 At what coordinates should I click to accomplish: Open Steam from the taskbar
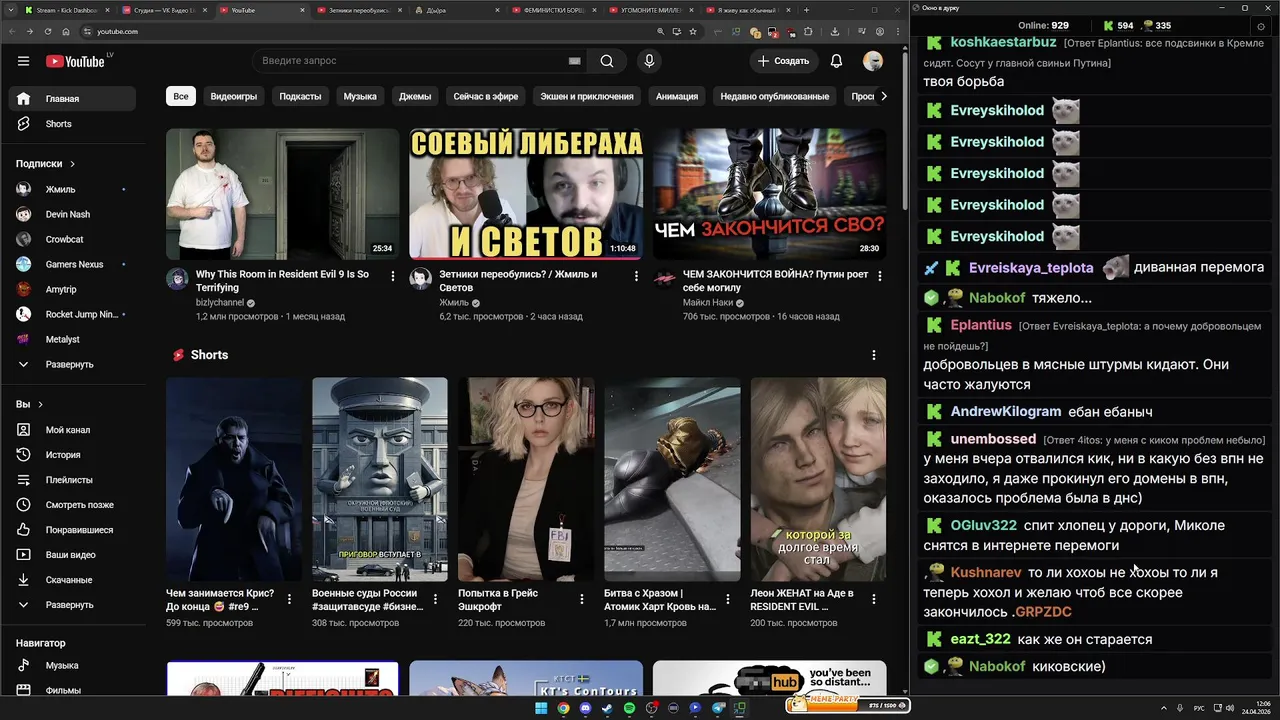pyautogui.click(x=607, y=708)
